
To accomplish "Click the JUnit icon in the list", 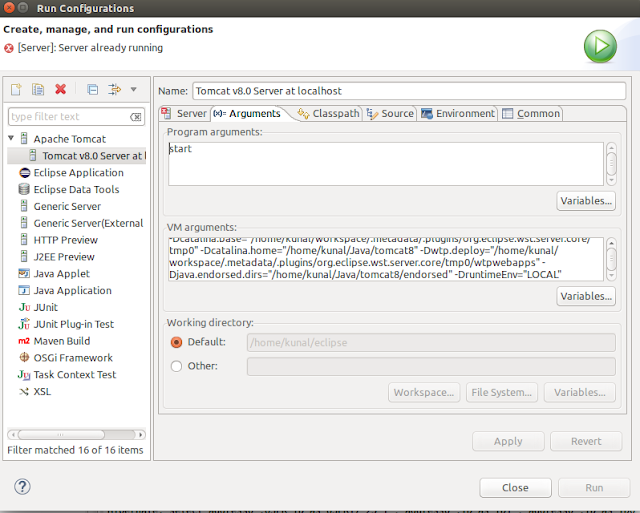I will [x=24, y=307].
